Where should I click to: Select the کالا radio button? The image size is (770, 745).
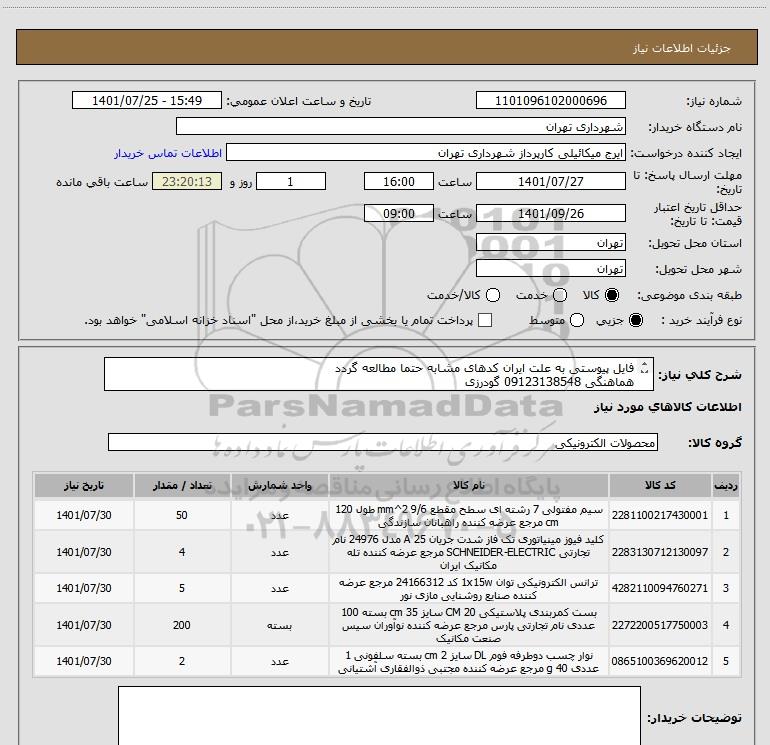pos(612,295)
